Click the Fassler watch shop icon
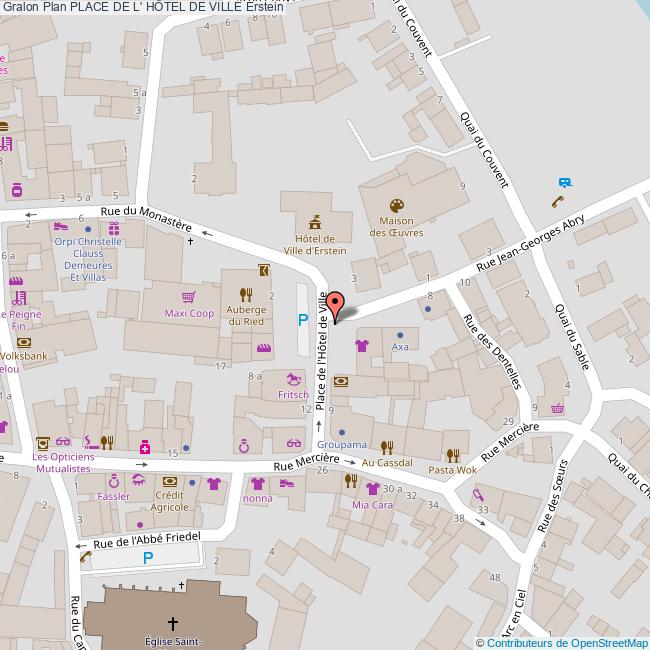The image size is (650, 650). 113,481
